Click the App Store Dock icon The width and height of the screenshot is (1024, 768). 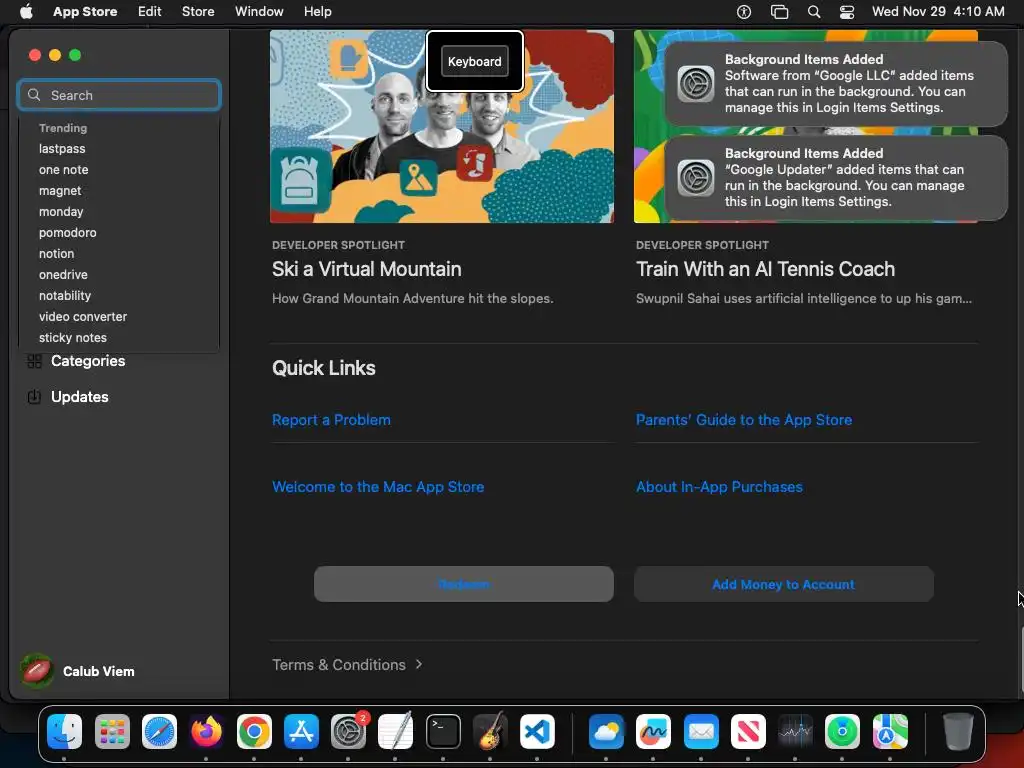pyautogui.click(x=301, y=731)
